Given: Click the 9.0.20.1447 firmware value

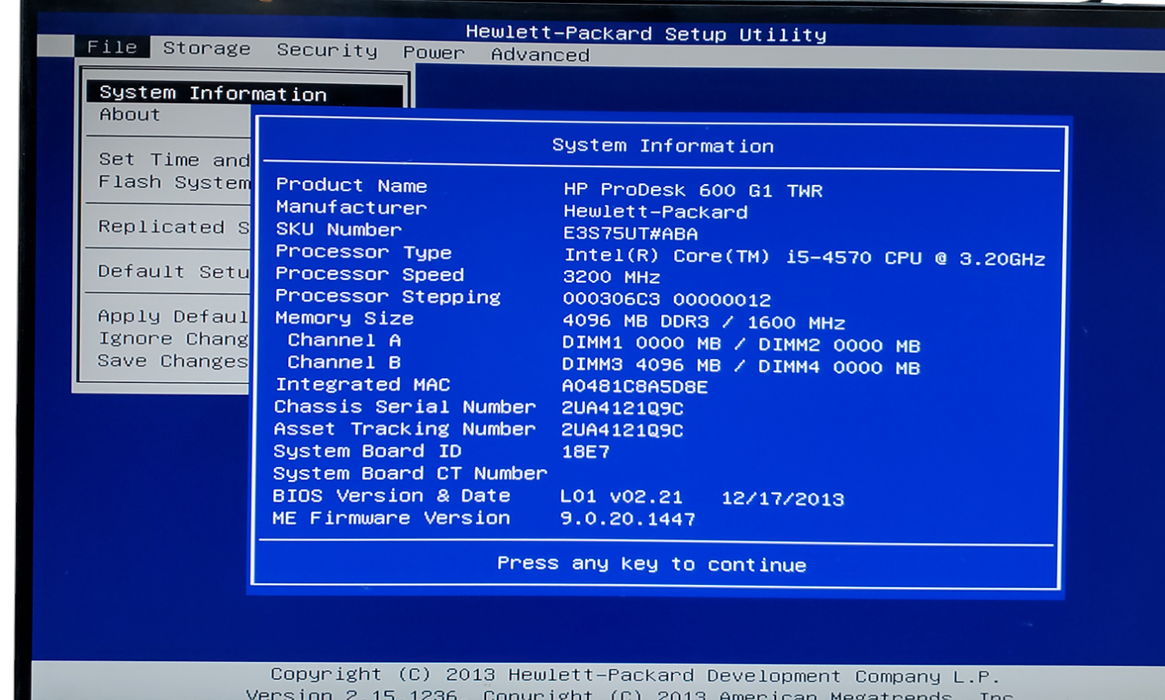Looking at the screenshot, I should [628, 519].
